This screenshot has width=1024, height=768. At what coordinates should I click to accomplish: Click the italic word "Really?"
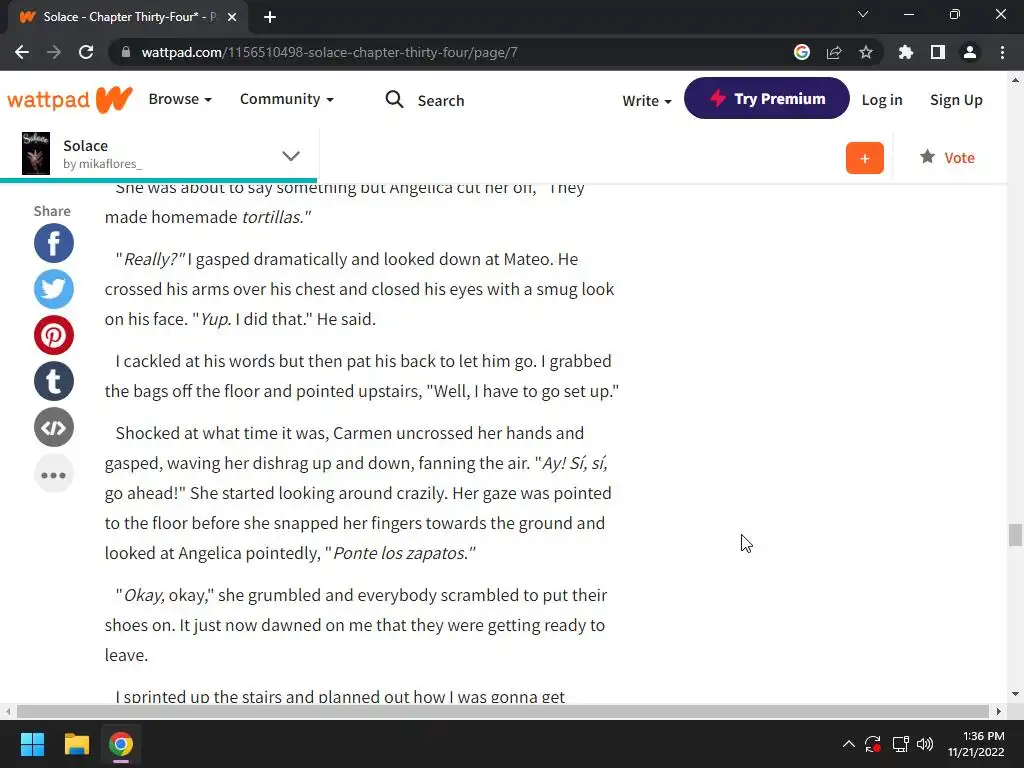tap(154, 259)
